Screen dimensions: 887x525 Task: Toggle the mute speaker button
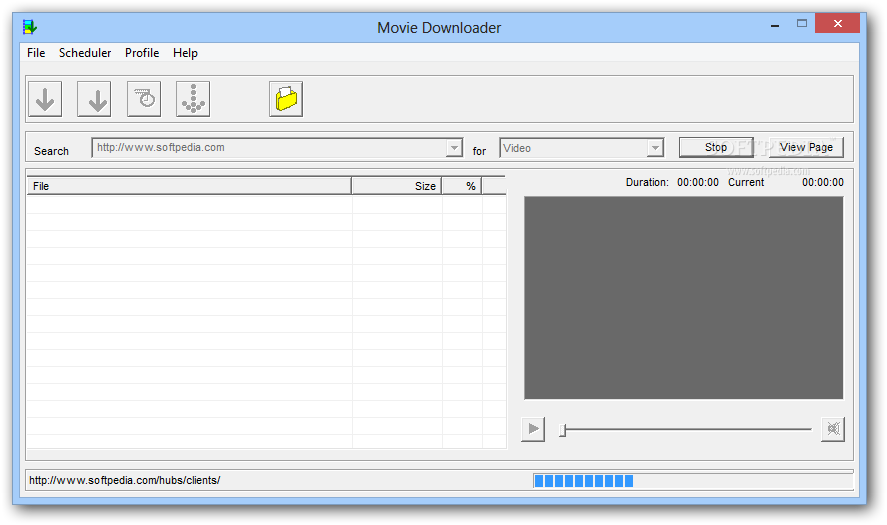click(833, 429)
